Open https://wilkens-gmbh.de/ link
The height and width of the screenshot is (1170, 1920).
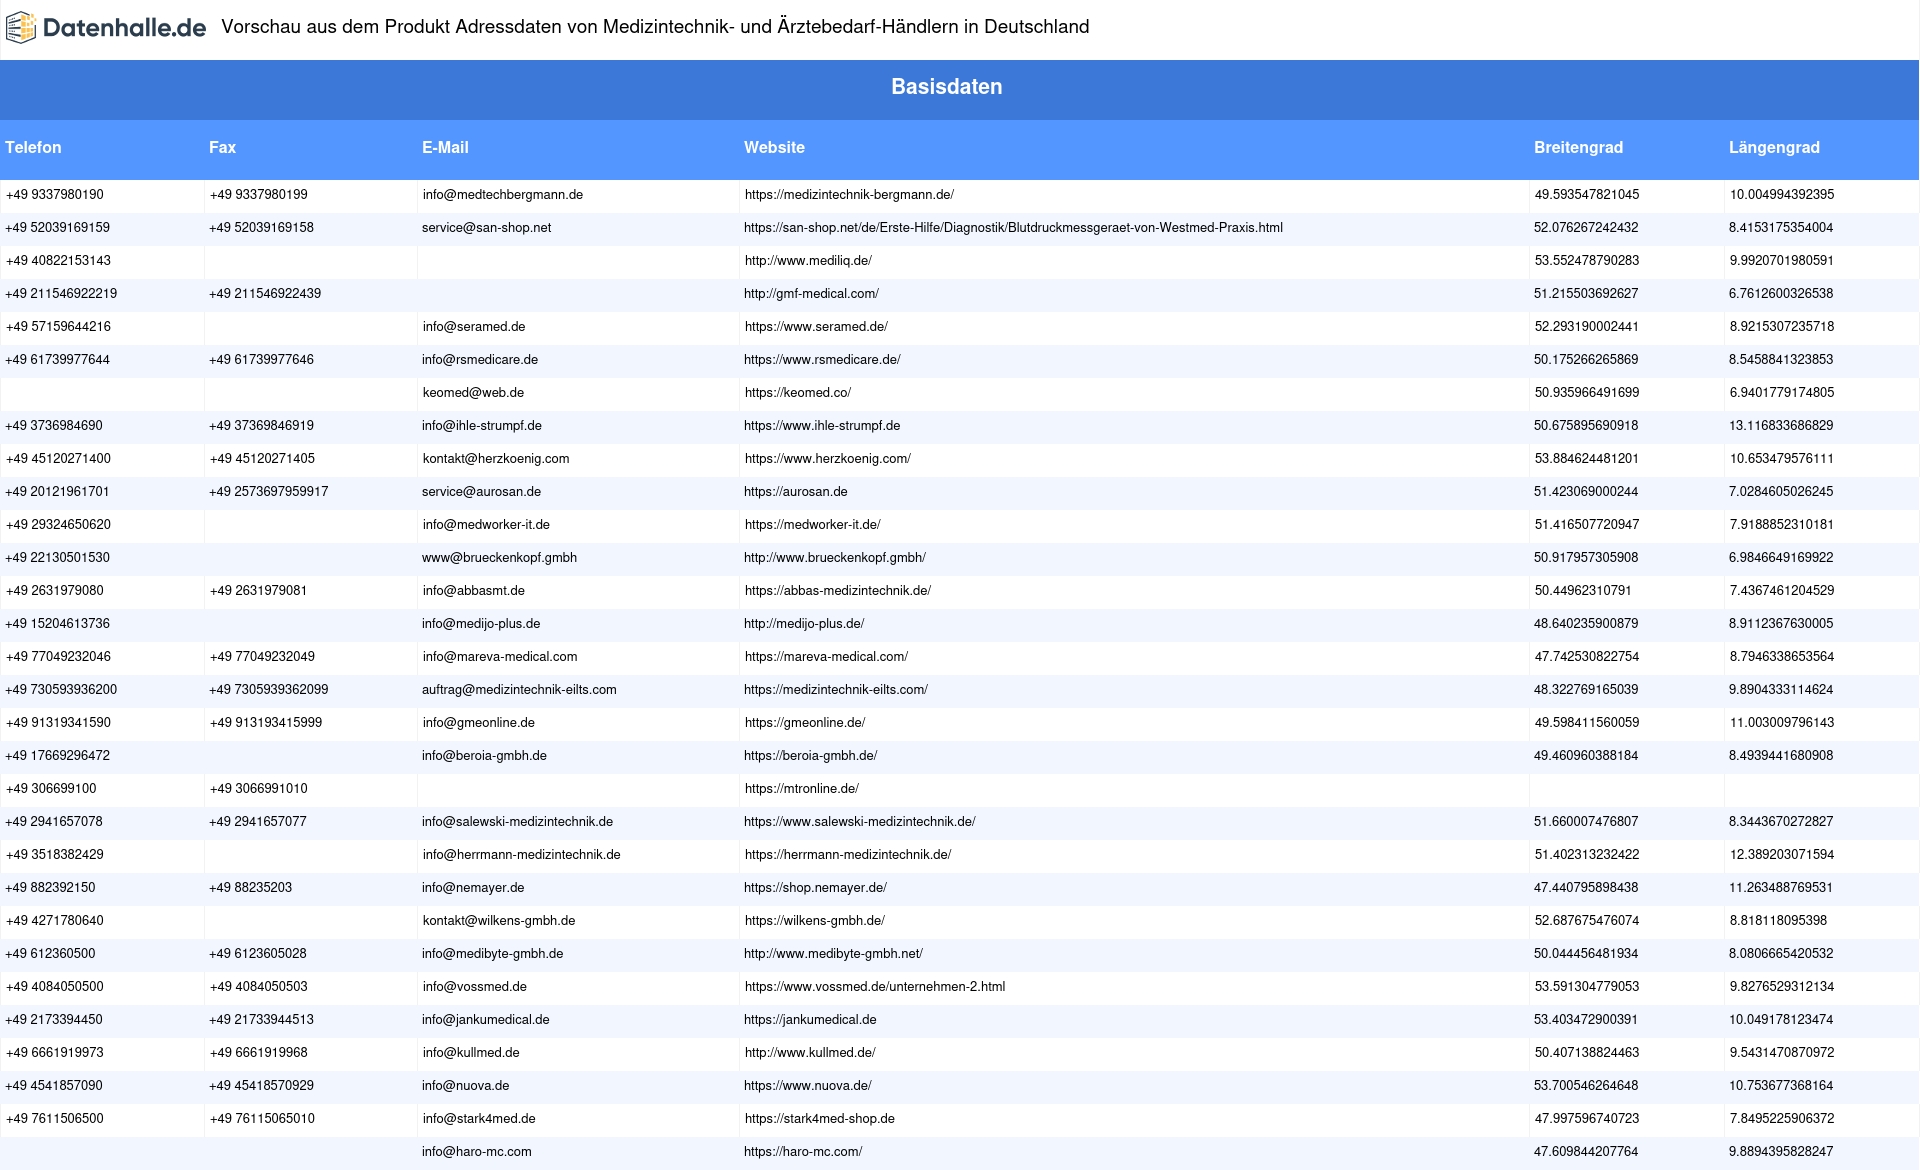pos(815,921)
